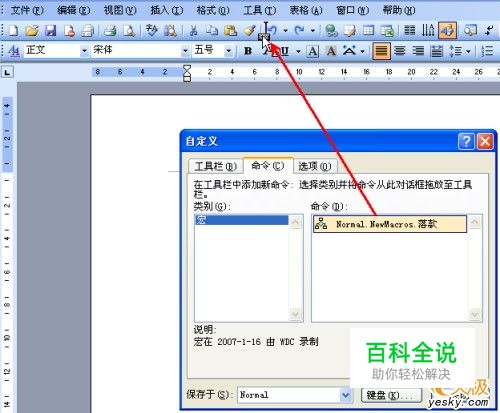Redo the last undone action
Screen dimensions: 500x413
coord(299,31)
